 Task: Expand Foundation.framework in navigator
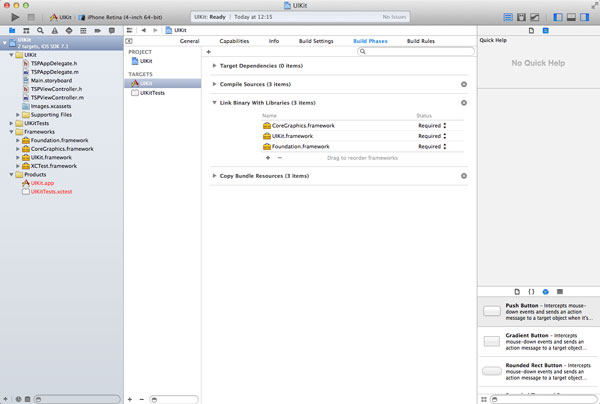[18, 140]
